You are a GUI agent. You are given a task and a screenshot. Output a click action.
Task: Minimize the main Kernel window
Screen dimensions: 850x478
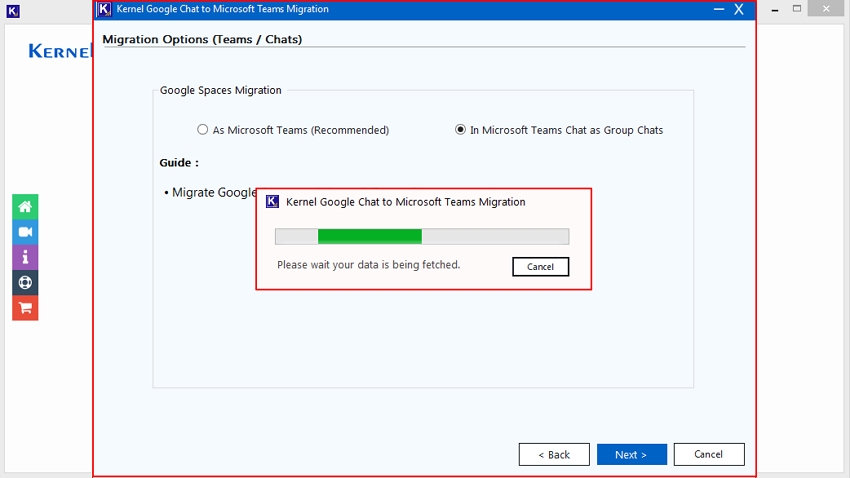775,9
